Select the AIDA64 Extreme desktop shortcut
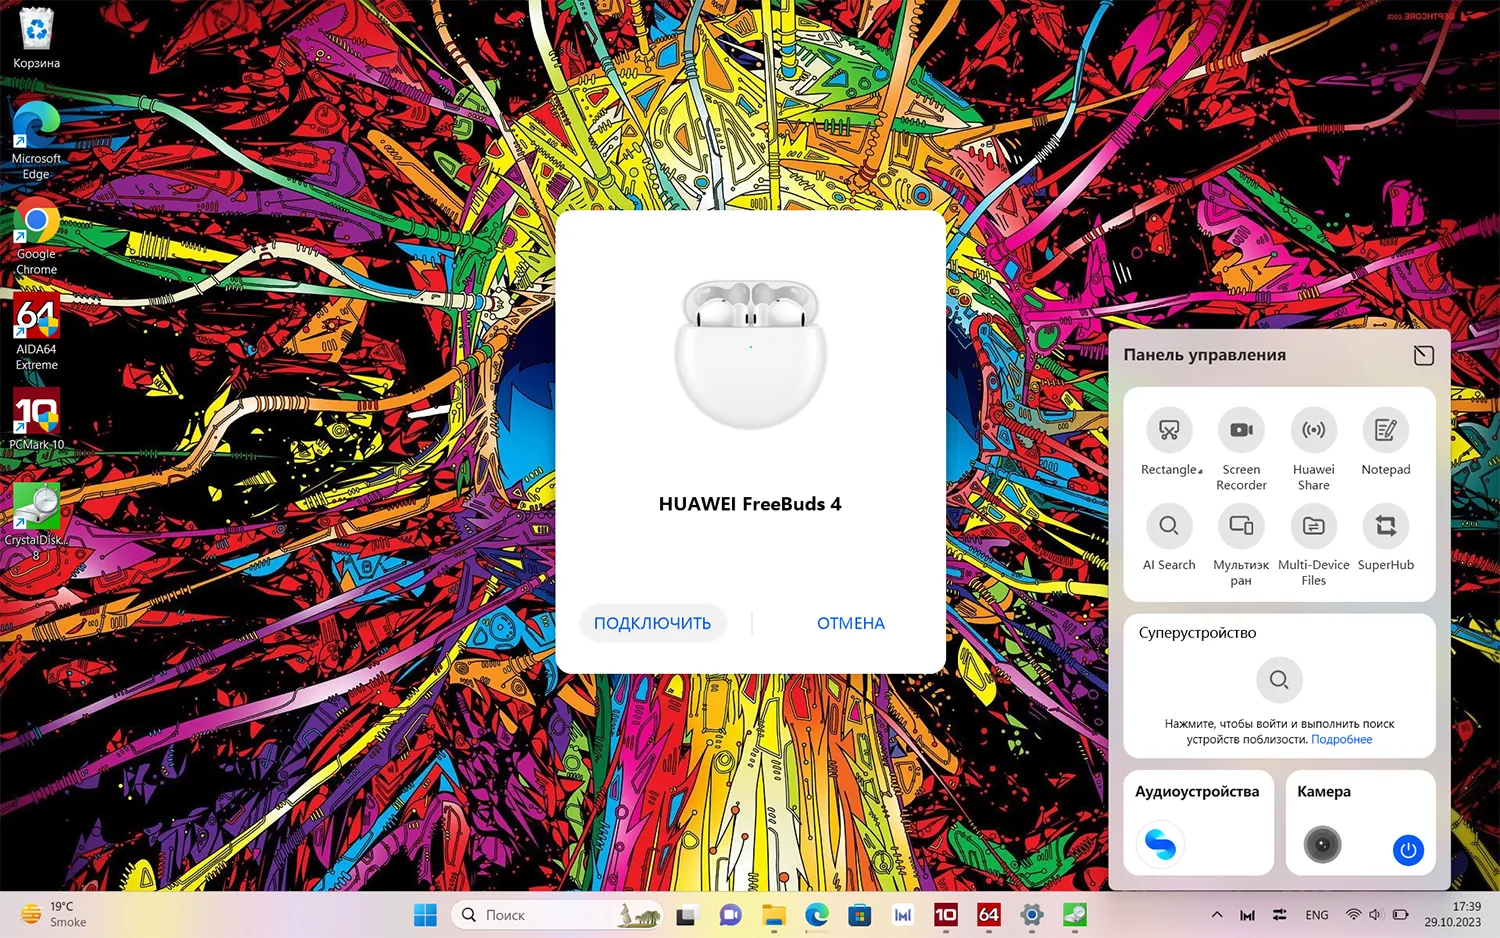This screenshot has width=1500, height=938. coord(36,332)
